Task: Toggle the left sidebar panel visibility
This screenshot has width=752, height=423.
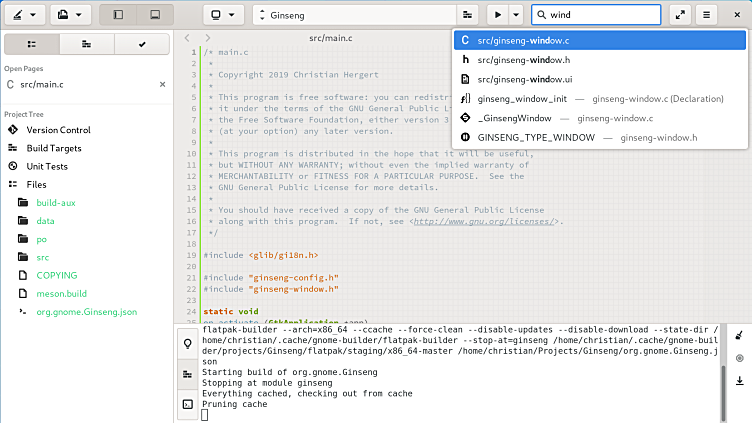Action: pos(118,15)
